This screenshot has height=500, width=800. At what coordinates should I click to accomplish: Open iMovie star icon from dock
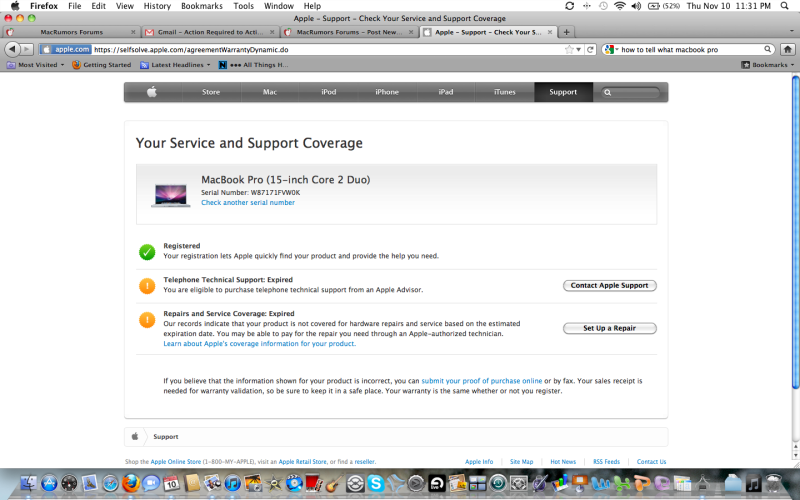tap(274, 483)
